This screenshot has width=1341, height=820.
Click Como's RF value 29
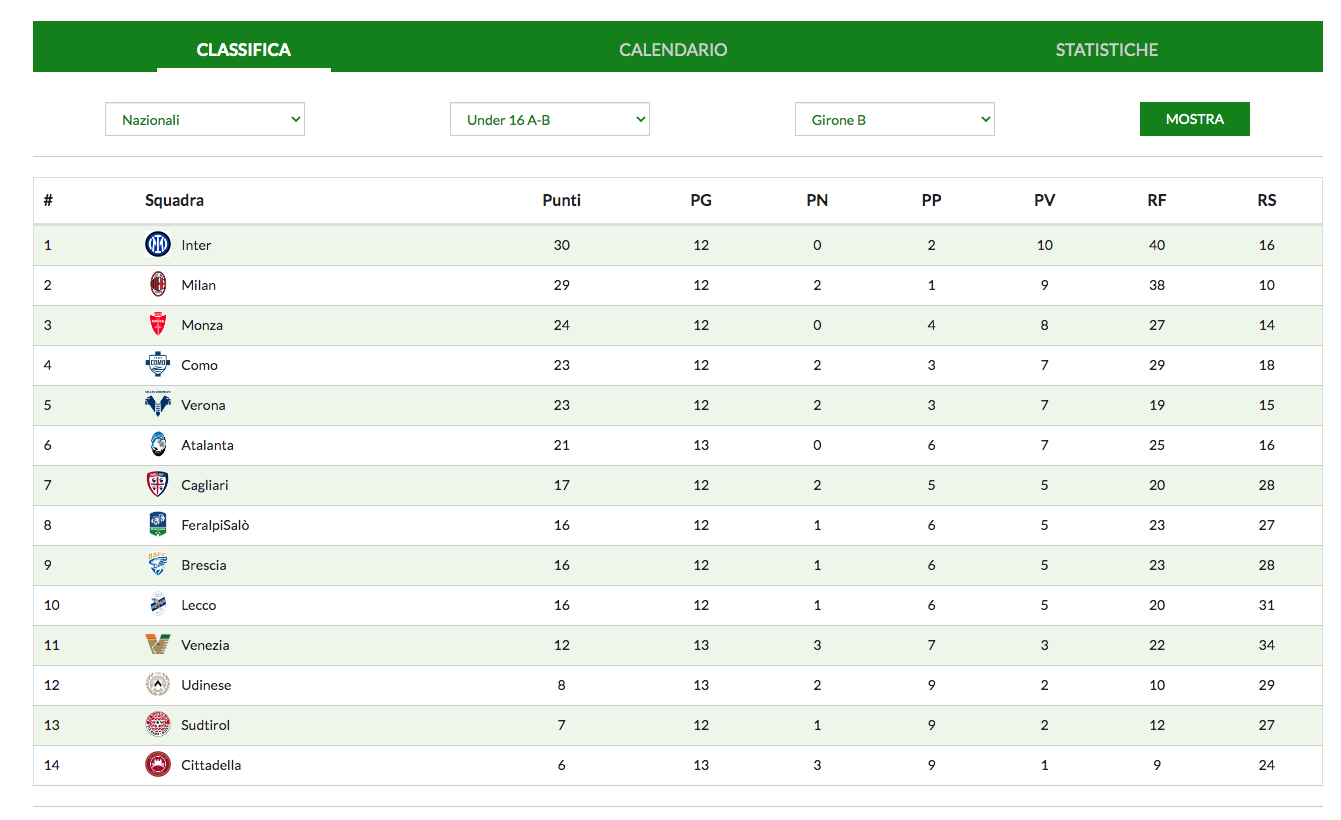click(1157, 365)
